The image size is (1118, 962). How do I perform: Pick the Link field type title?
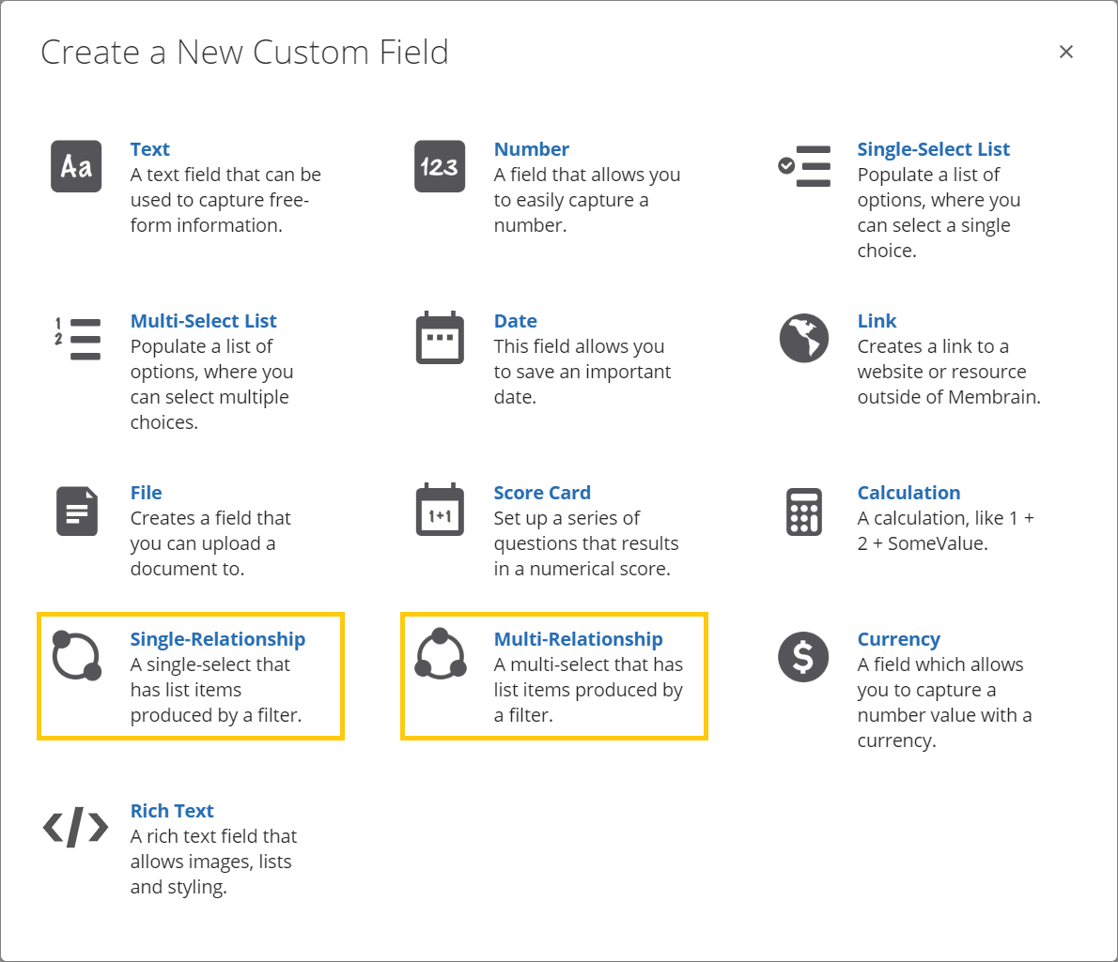(x=877, y=321)
